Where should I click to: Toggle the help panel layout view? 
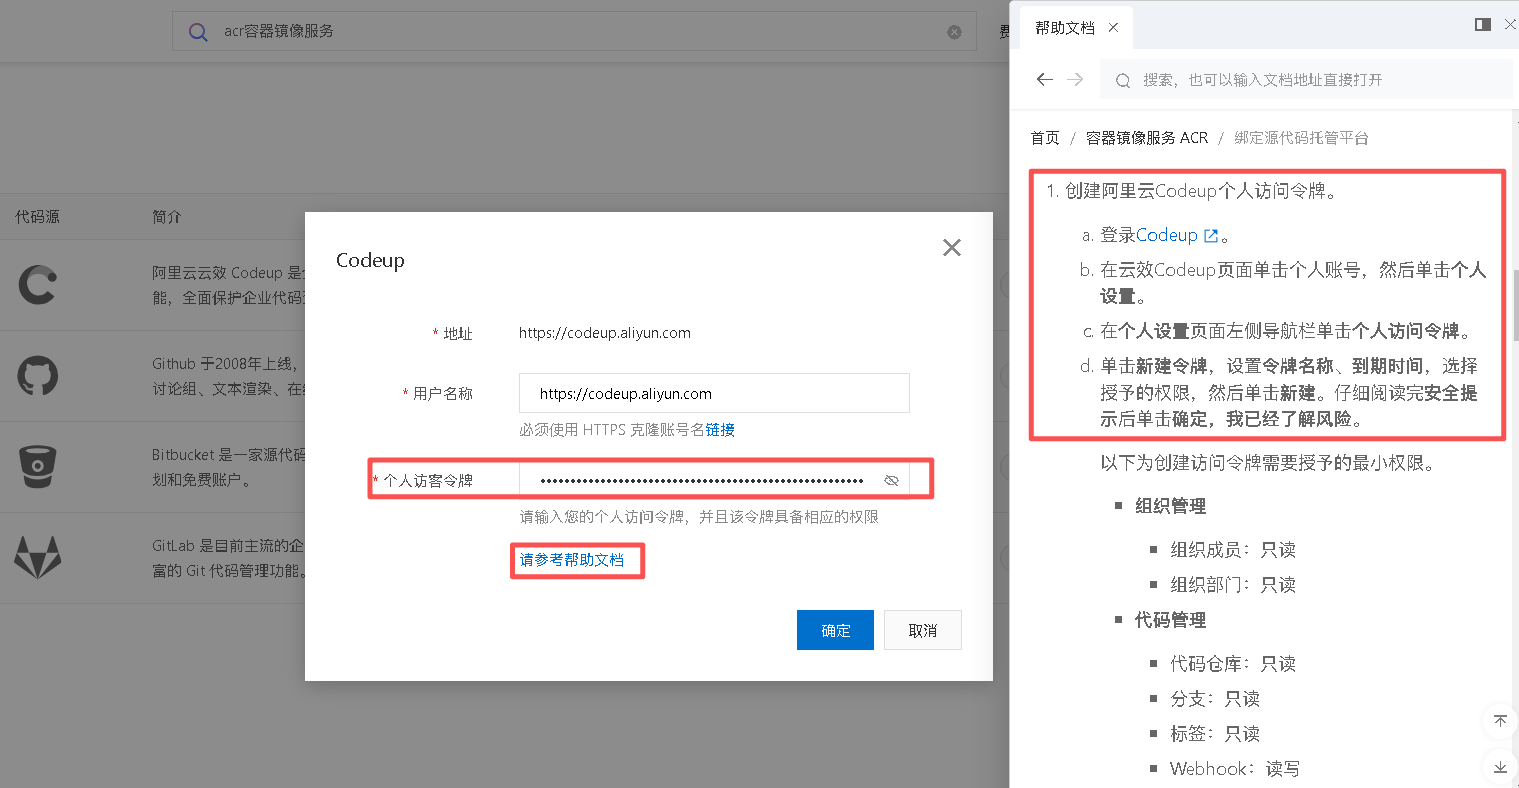pos(1482,23)
